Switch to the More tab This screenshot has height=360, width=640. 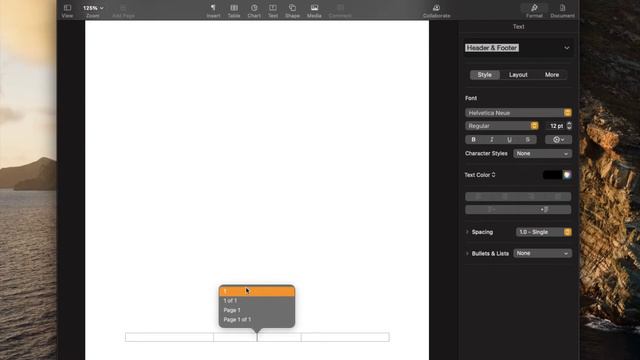(551, 75)
